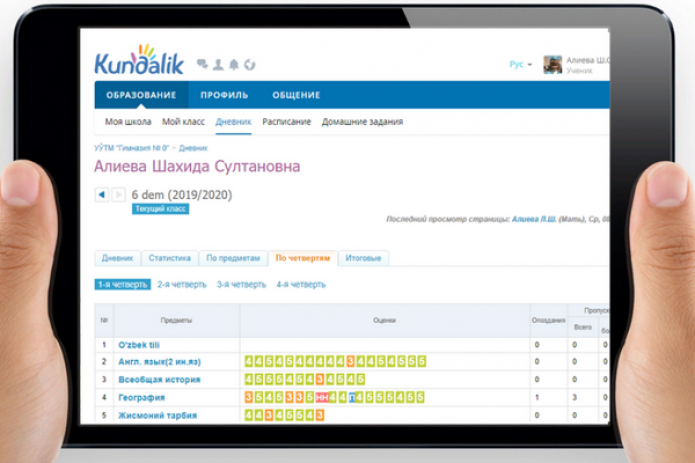Click the circular refresh icon in header
The image size is (695, 463).
pos(250,65)
